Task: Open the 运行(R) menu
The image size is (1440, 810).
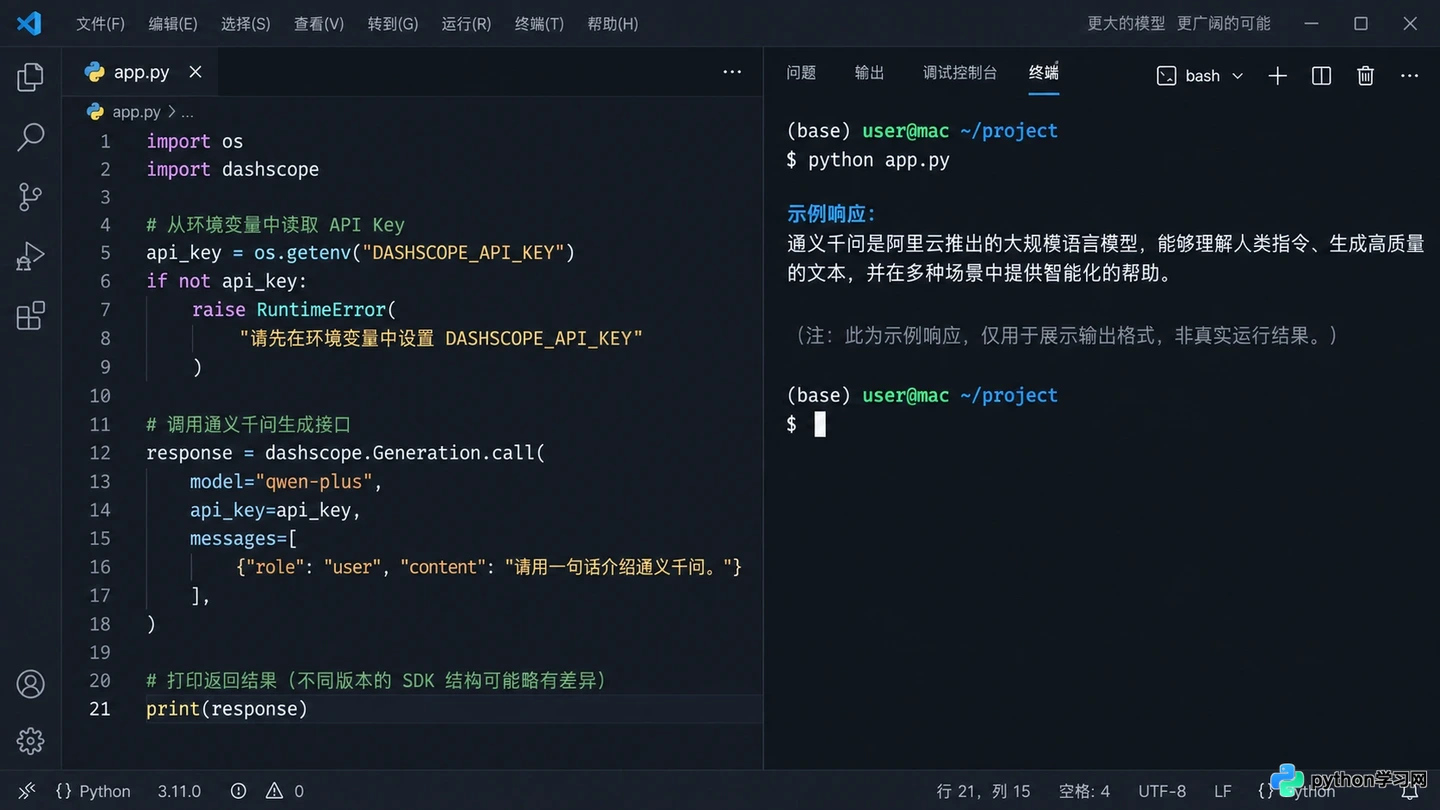Action: (466, 23)
